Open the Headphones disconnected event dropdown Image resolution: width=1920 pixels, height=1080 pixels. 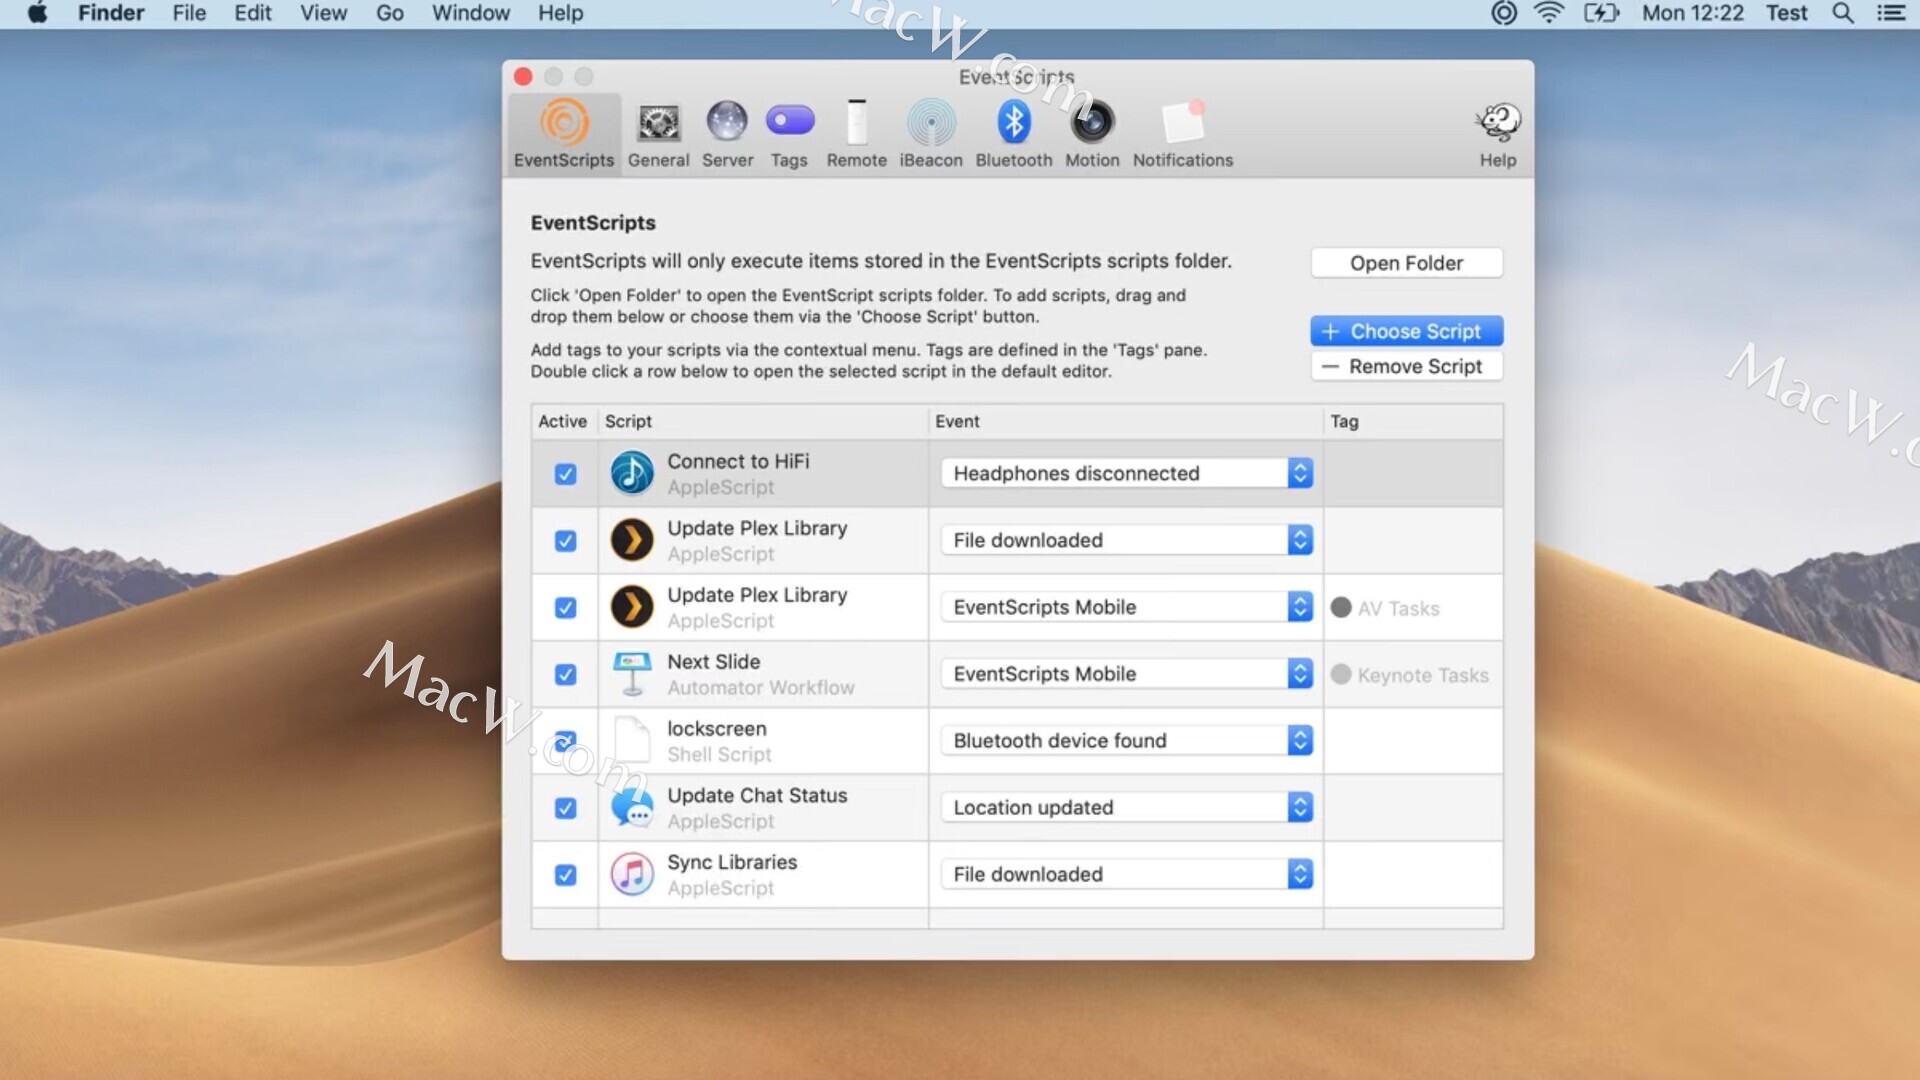pyautogui.click(x=1126, y=473)
